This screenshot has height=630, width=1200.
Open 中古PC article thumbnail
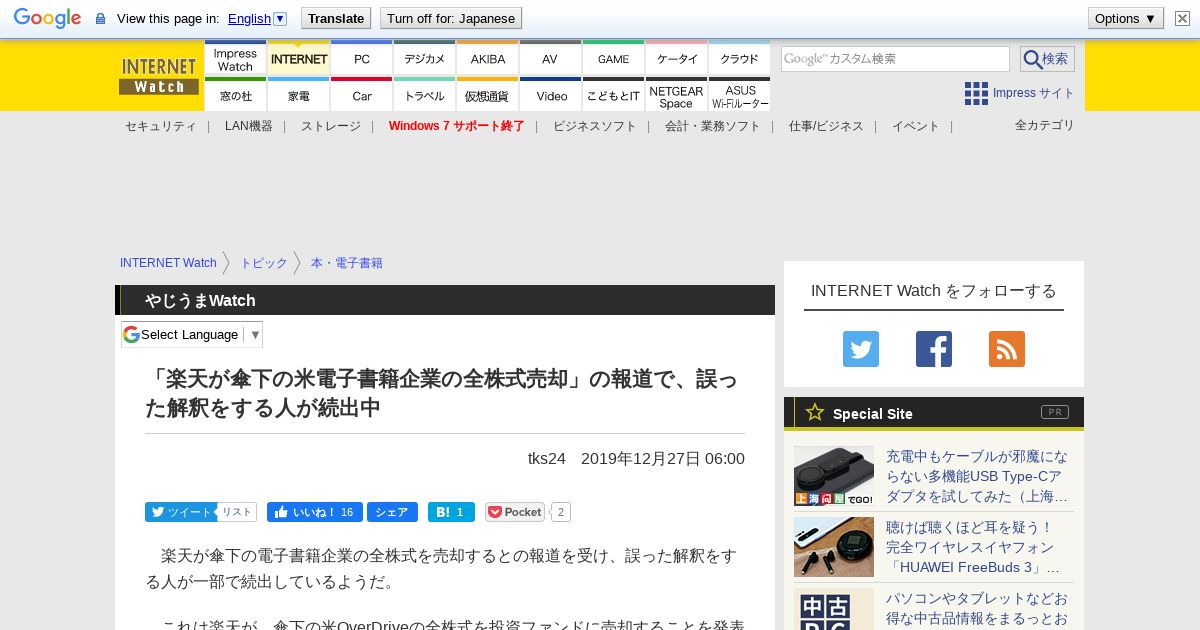click(x=834, y=609)
